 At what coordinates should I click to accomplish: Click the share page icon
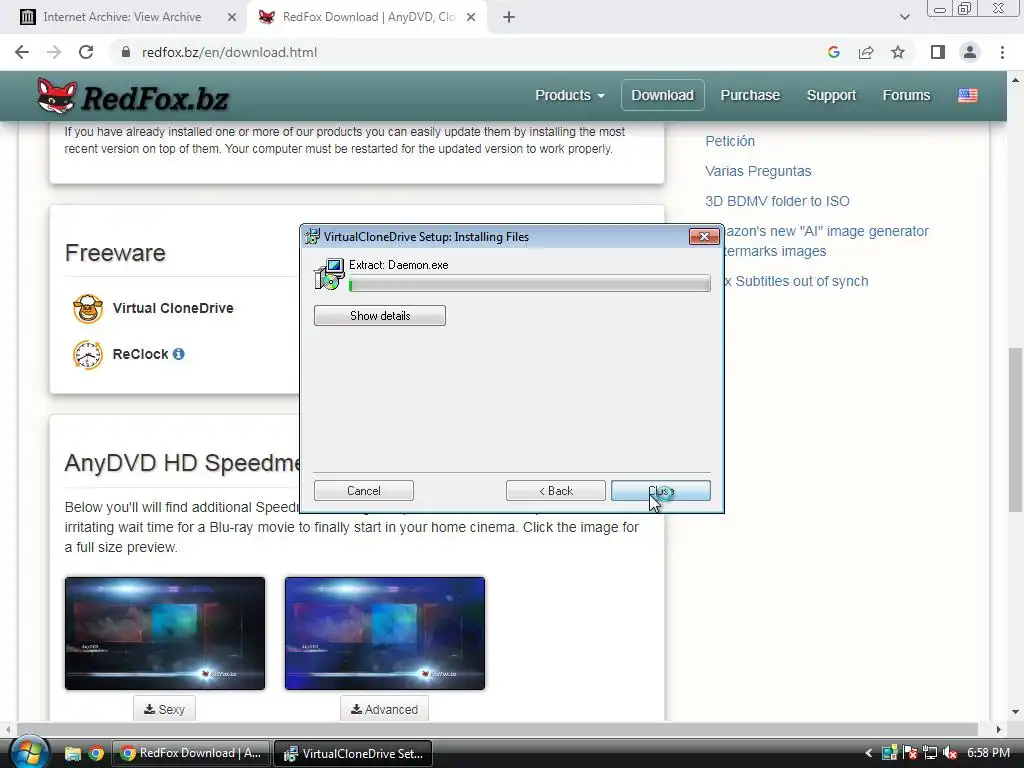pos(866,52)
